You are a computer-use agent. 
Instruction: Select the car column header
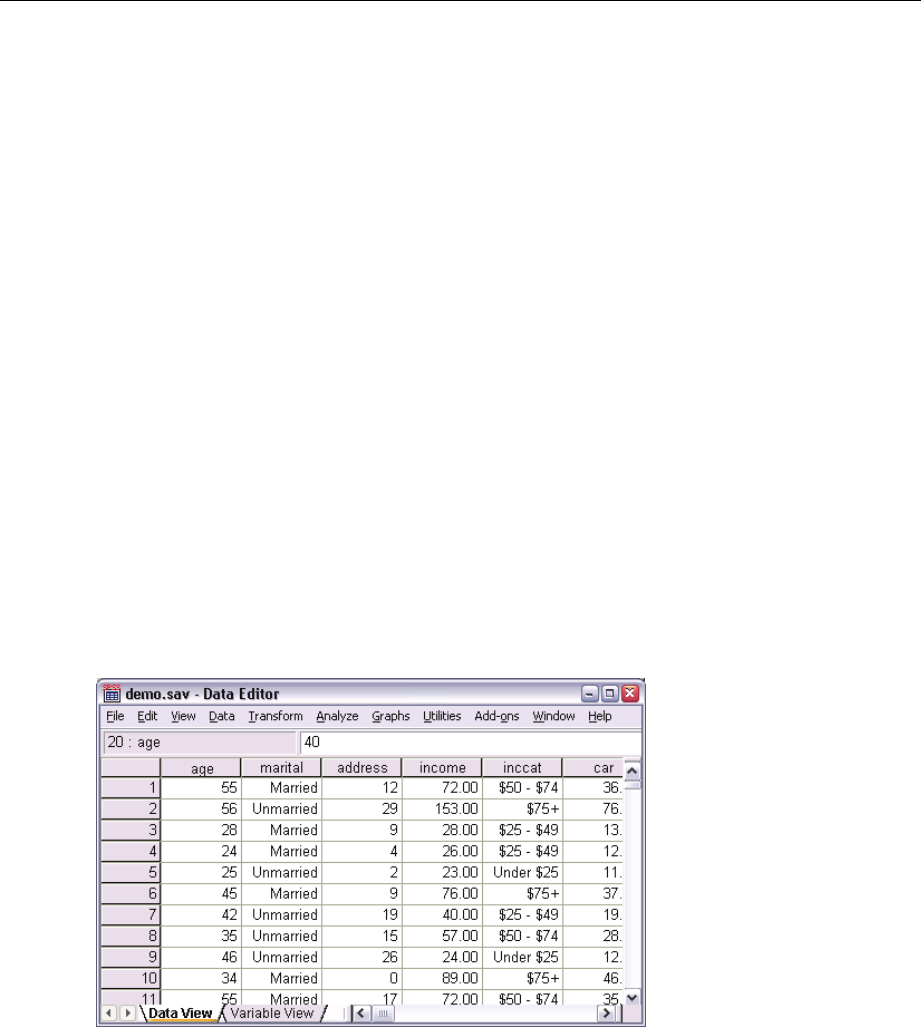tap(593, 768)
